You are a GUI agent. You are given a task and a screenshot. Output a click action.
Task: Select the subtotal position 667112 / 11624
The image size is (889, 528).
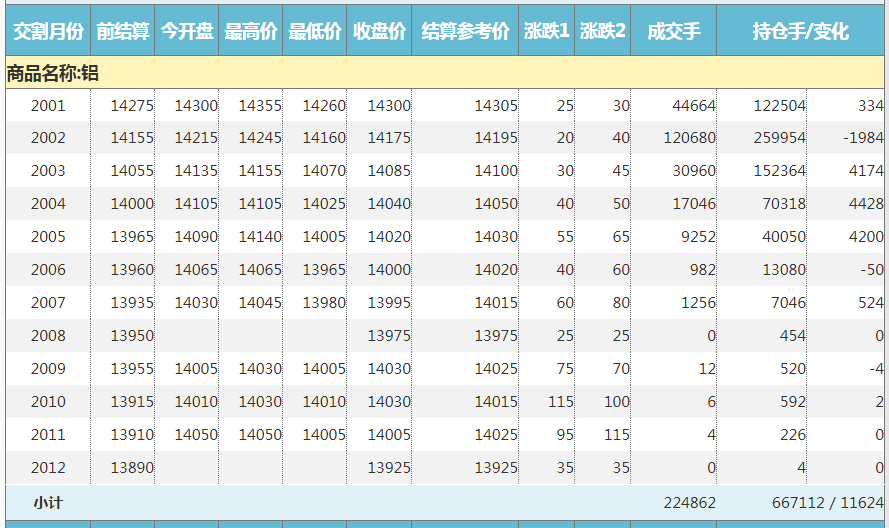tap(827, 503)
